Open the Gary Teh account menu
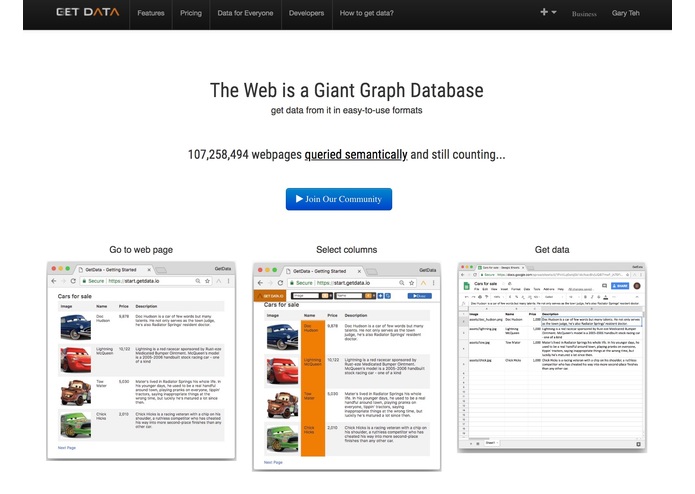 click(625, 13)
